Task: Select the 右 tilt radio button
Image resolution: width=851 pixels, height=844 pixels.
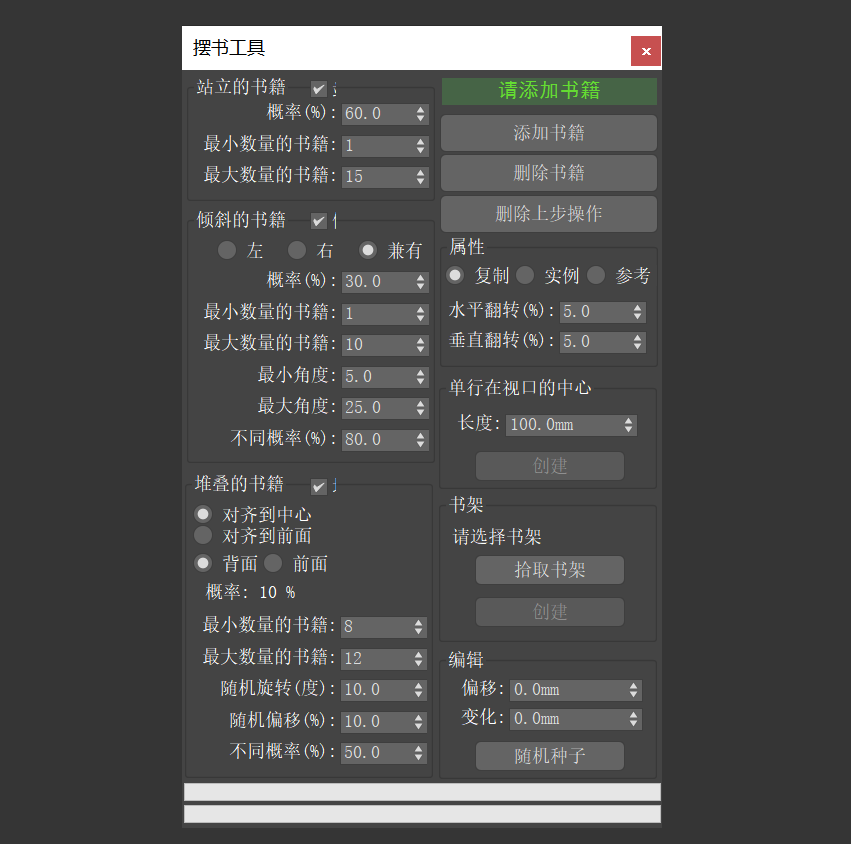Action: point(296,250)
